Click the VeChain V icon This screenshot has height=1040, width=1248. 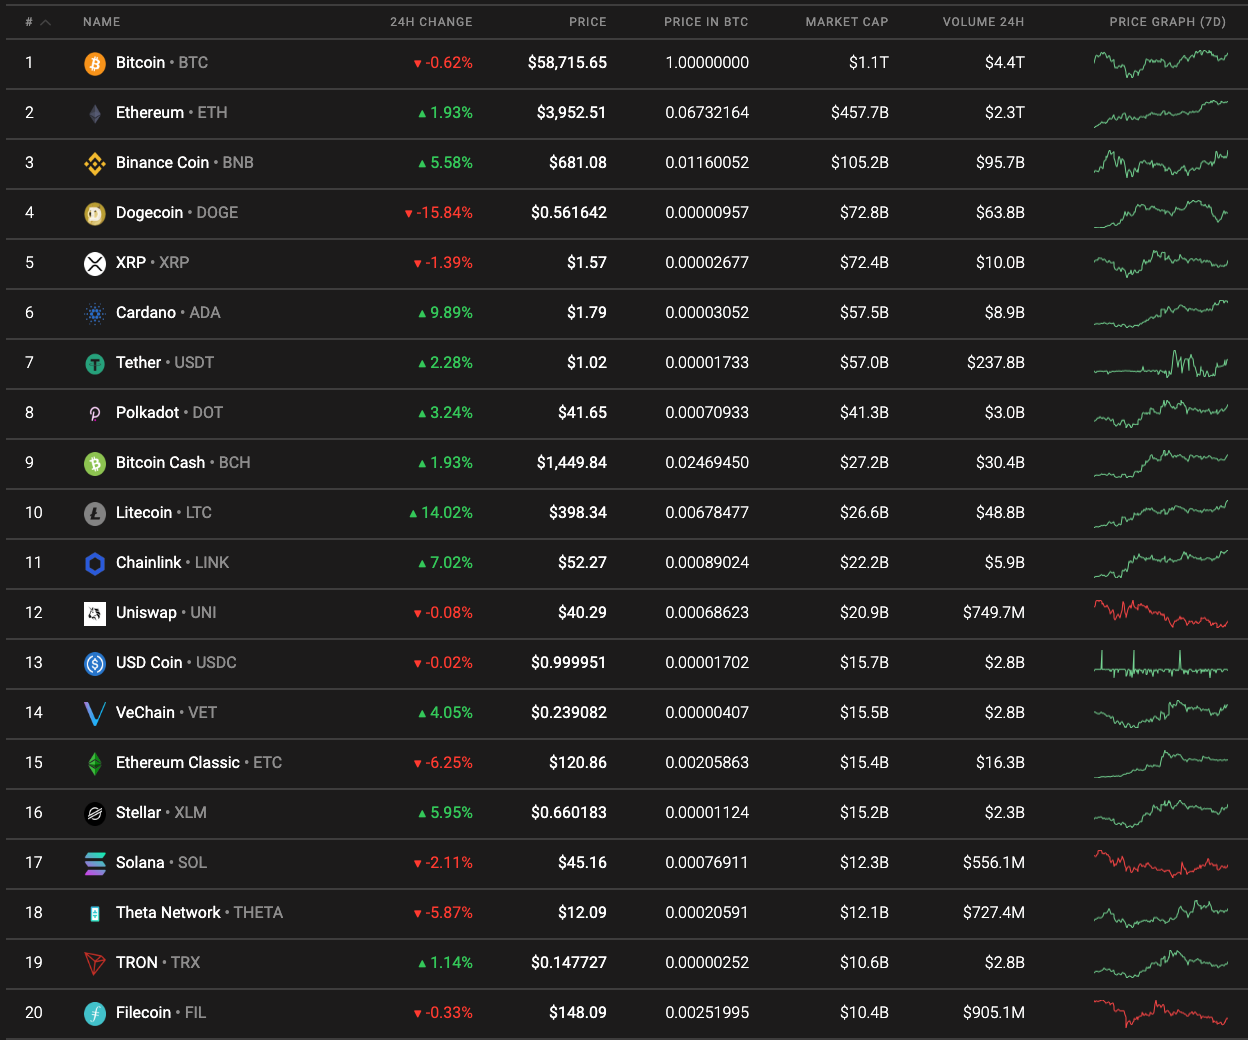coord(95,714)
